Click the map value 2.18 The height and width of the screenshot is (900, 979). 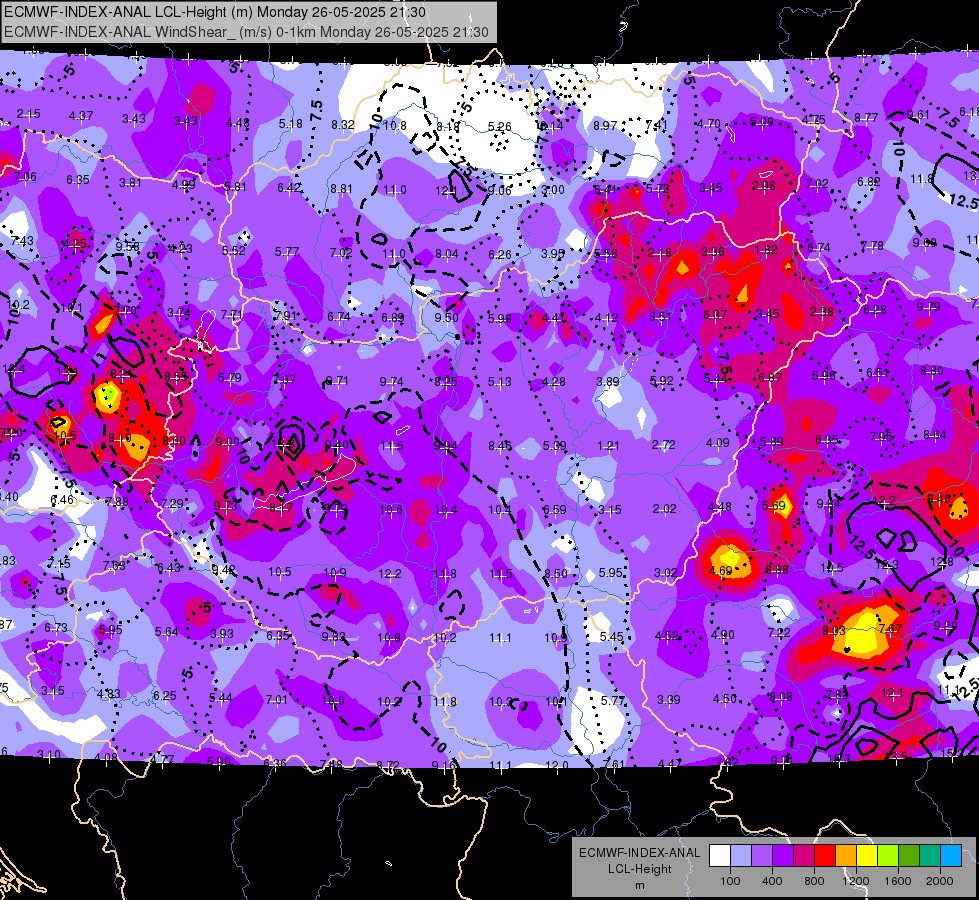click(660, 253)
